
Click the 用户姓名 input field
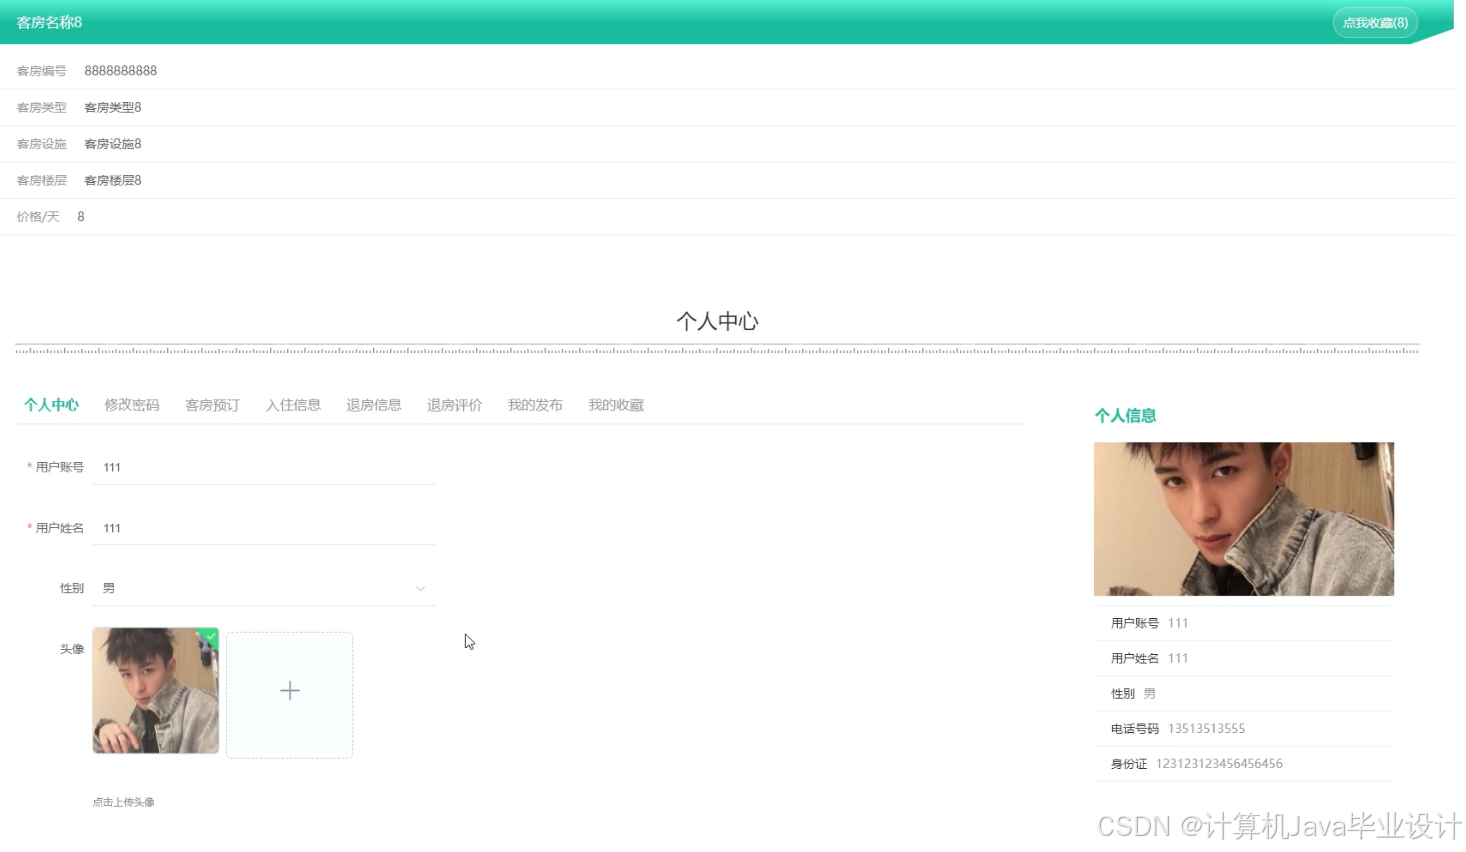263,527
